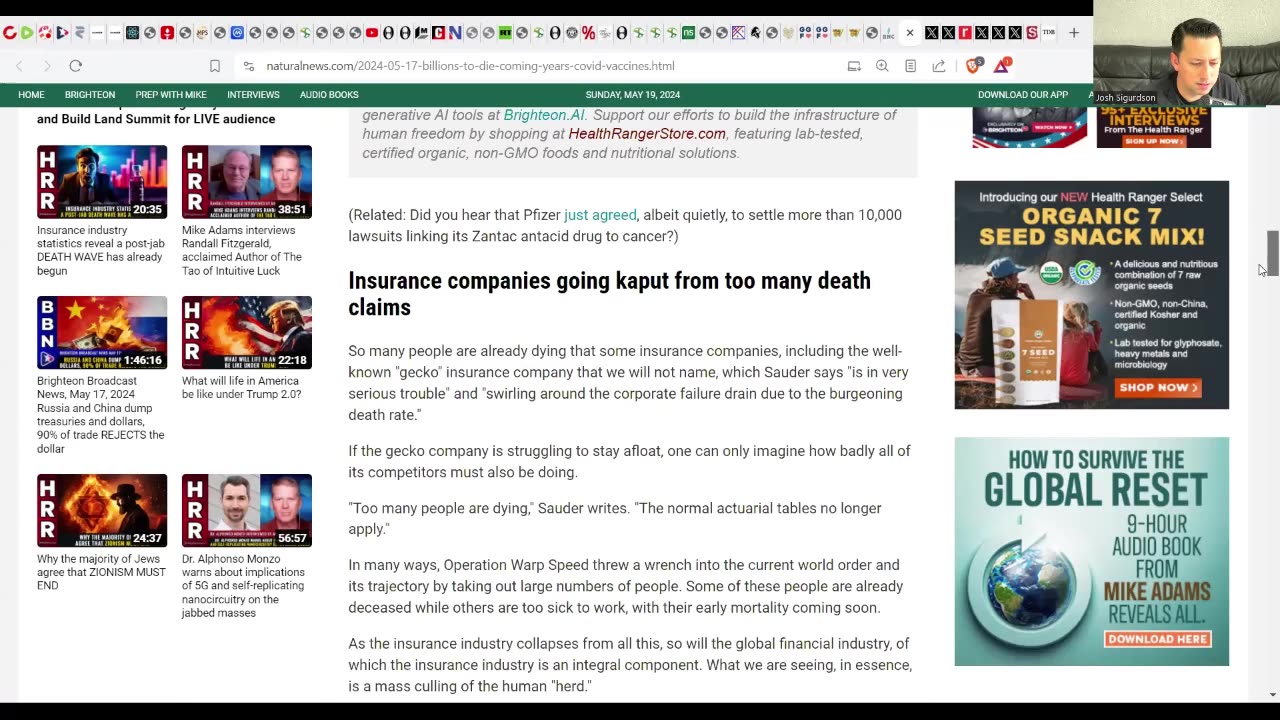Open 'Brighteon Broadcast News, May 17' title
The height and width of the screenshot is (720, 1280).
(101, 415)
